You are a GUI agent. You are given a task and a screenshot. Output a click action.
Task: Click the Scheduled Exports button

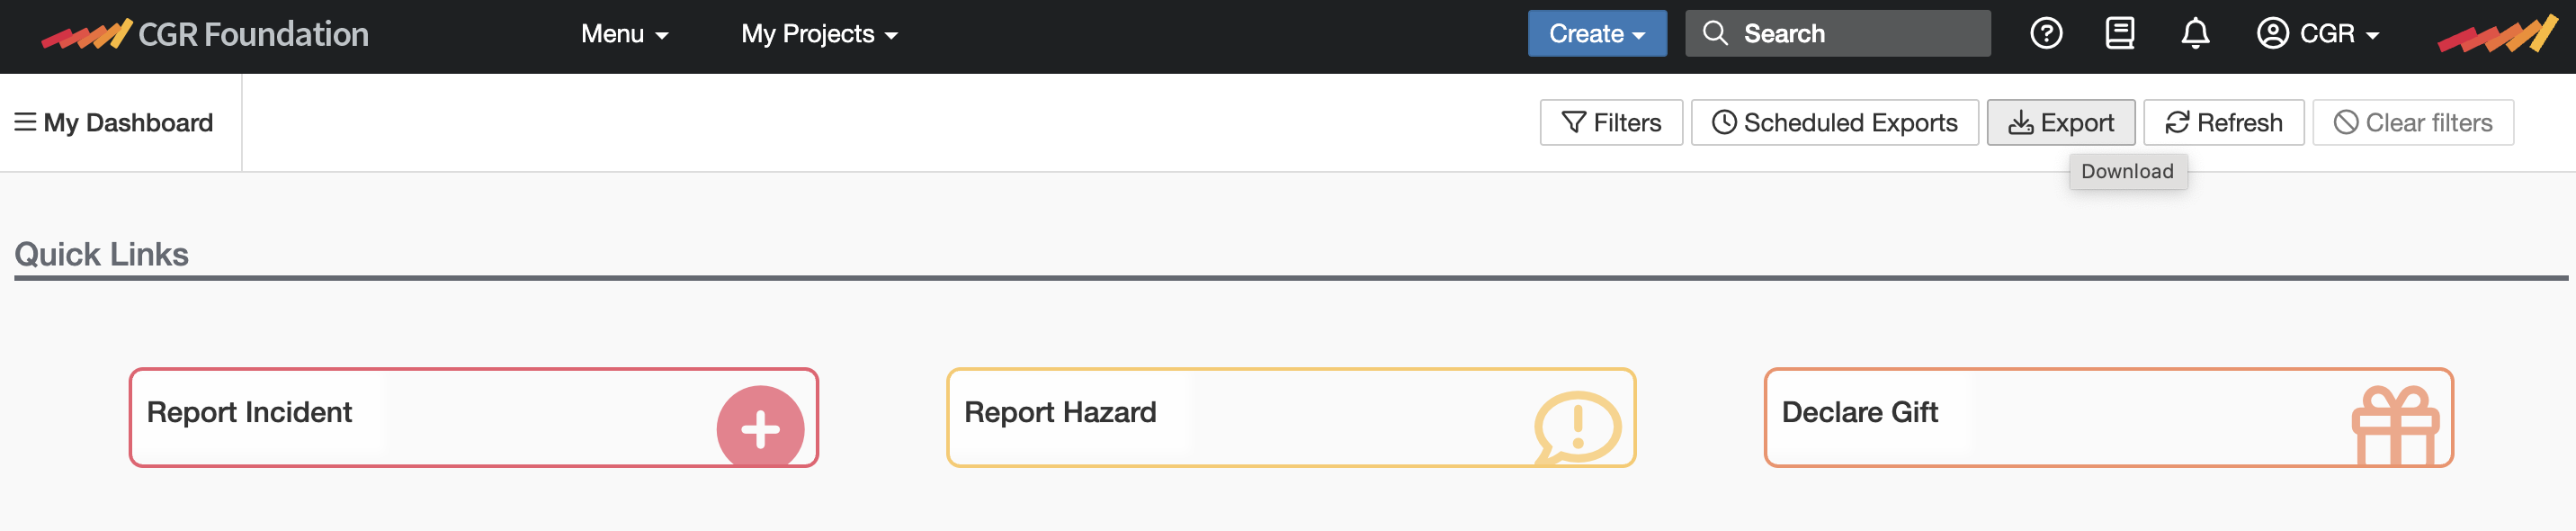pos(1834,122)
